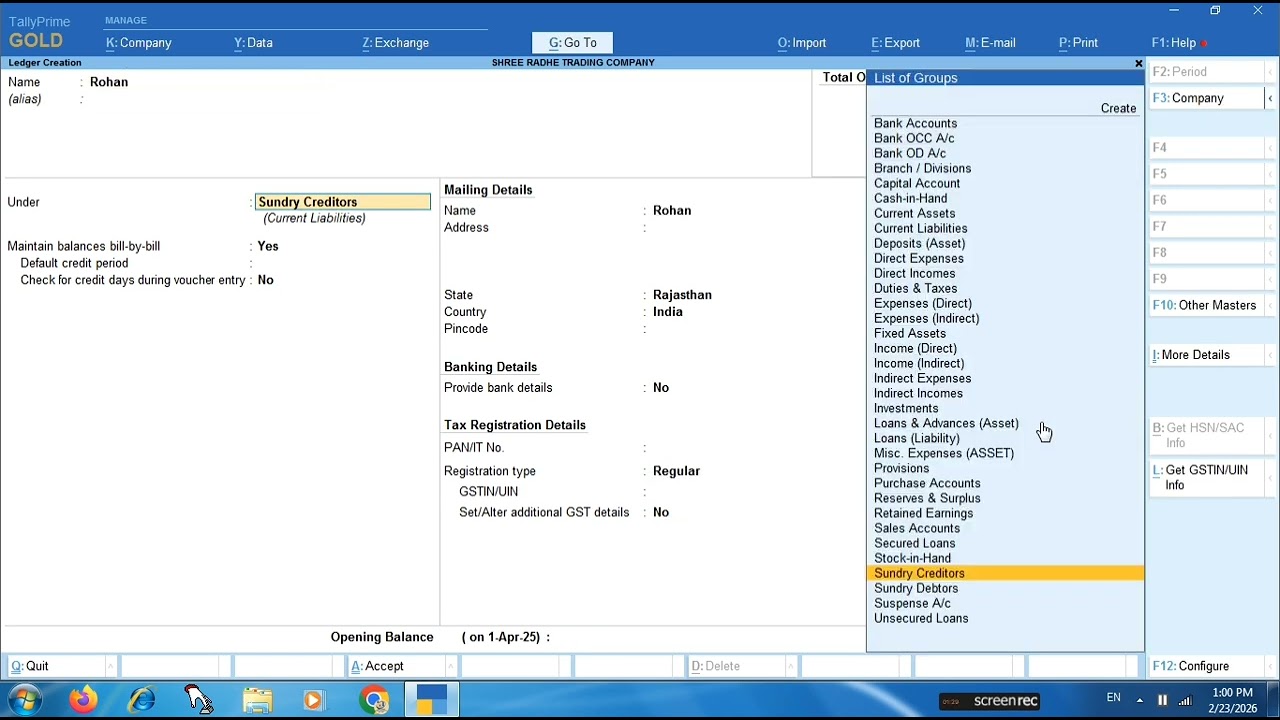
Task: Open File Explorer folder icon in taskbar
Action: pos(257,700)
